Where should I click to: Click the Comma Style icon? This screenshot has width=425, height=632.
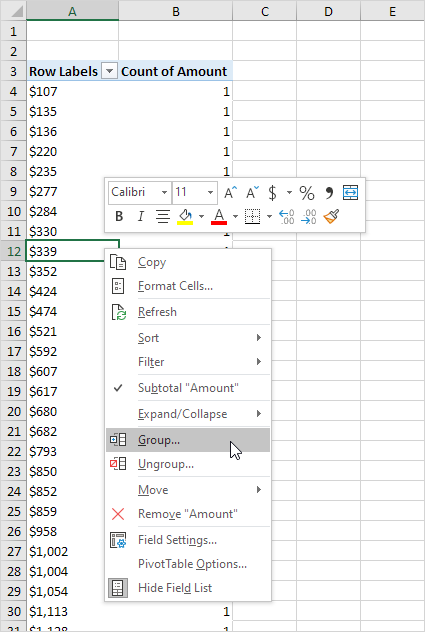pos(329,193)
